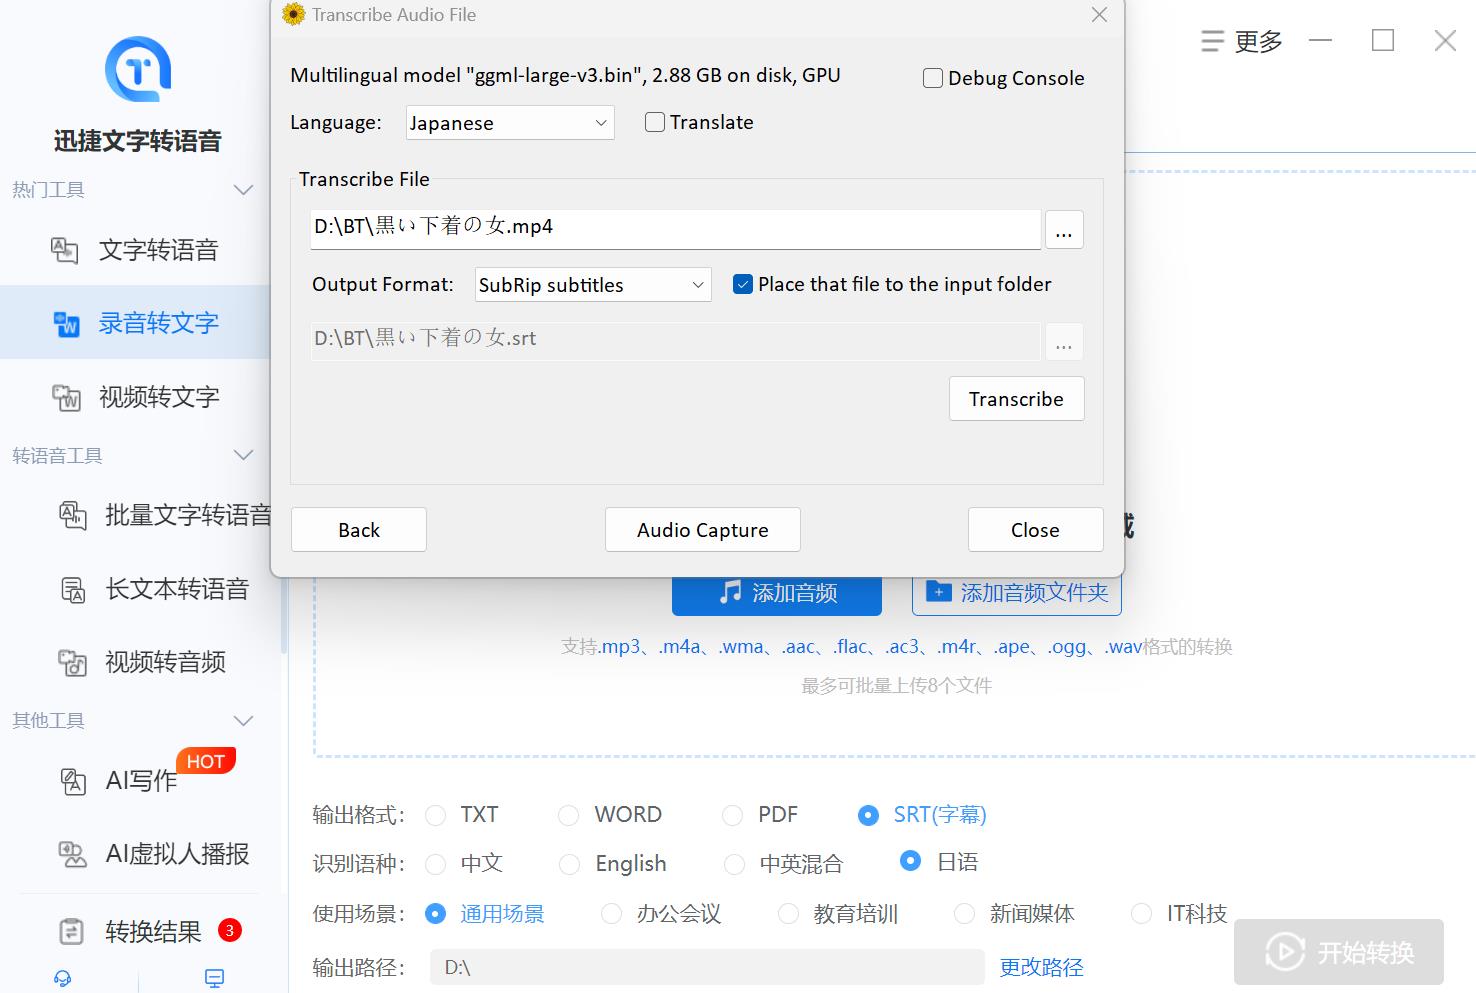The image size is (1476, 993).
Task: Enable the Debug Console checkbox
Action: 933,78
